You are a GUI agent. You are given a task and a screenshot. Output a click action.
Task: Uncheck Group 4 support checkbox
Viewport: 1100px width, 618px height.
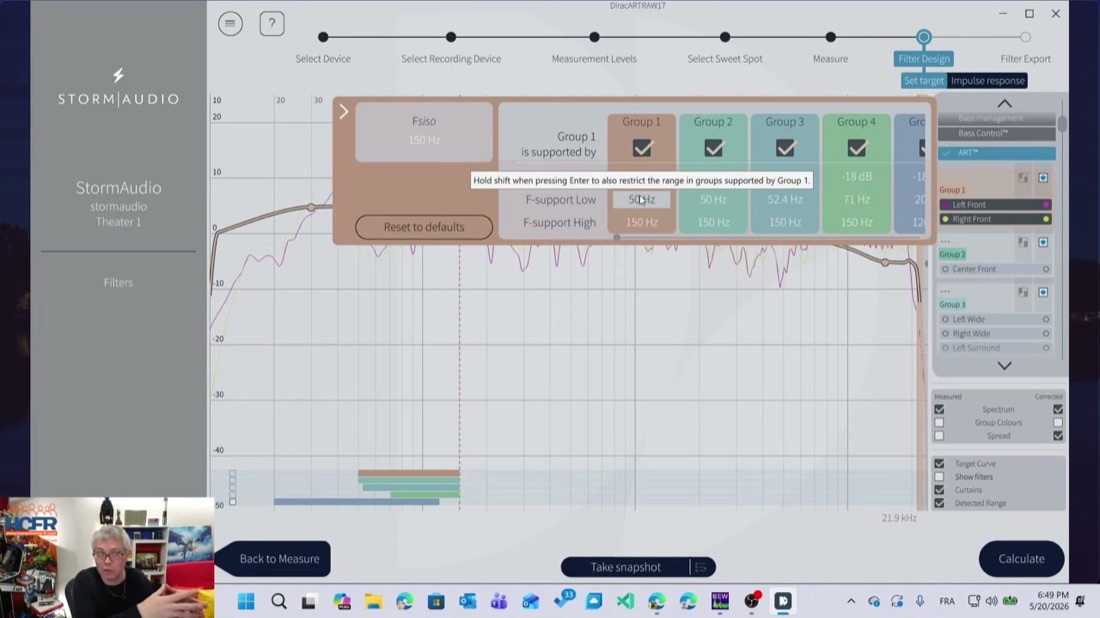(857, 148)
